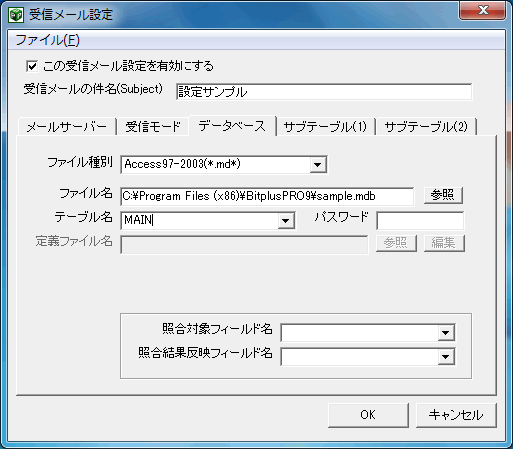Uncheck この受信メール設定を有効にする checkbox
The height and width of the screenshot is (449, 513).
click(32, 66)
